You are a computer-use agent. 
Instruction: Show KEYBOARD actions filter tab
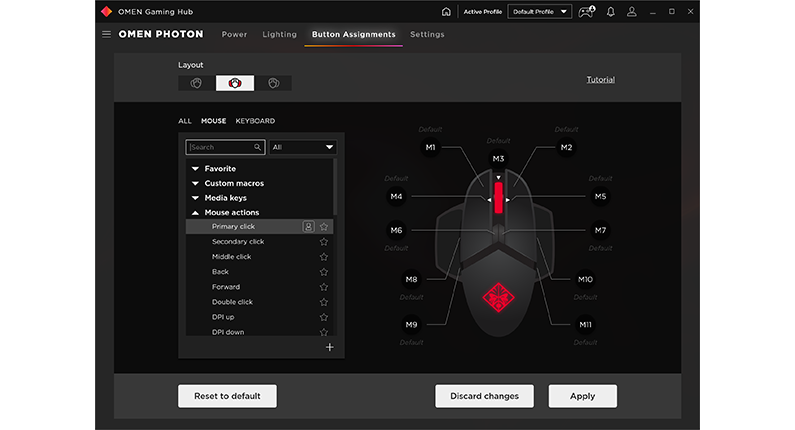coord(255,121)
